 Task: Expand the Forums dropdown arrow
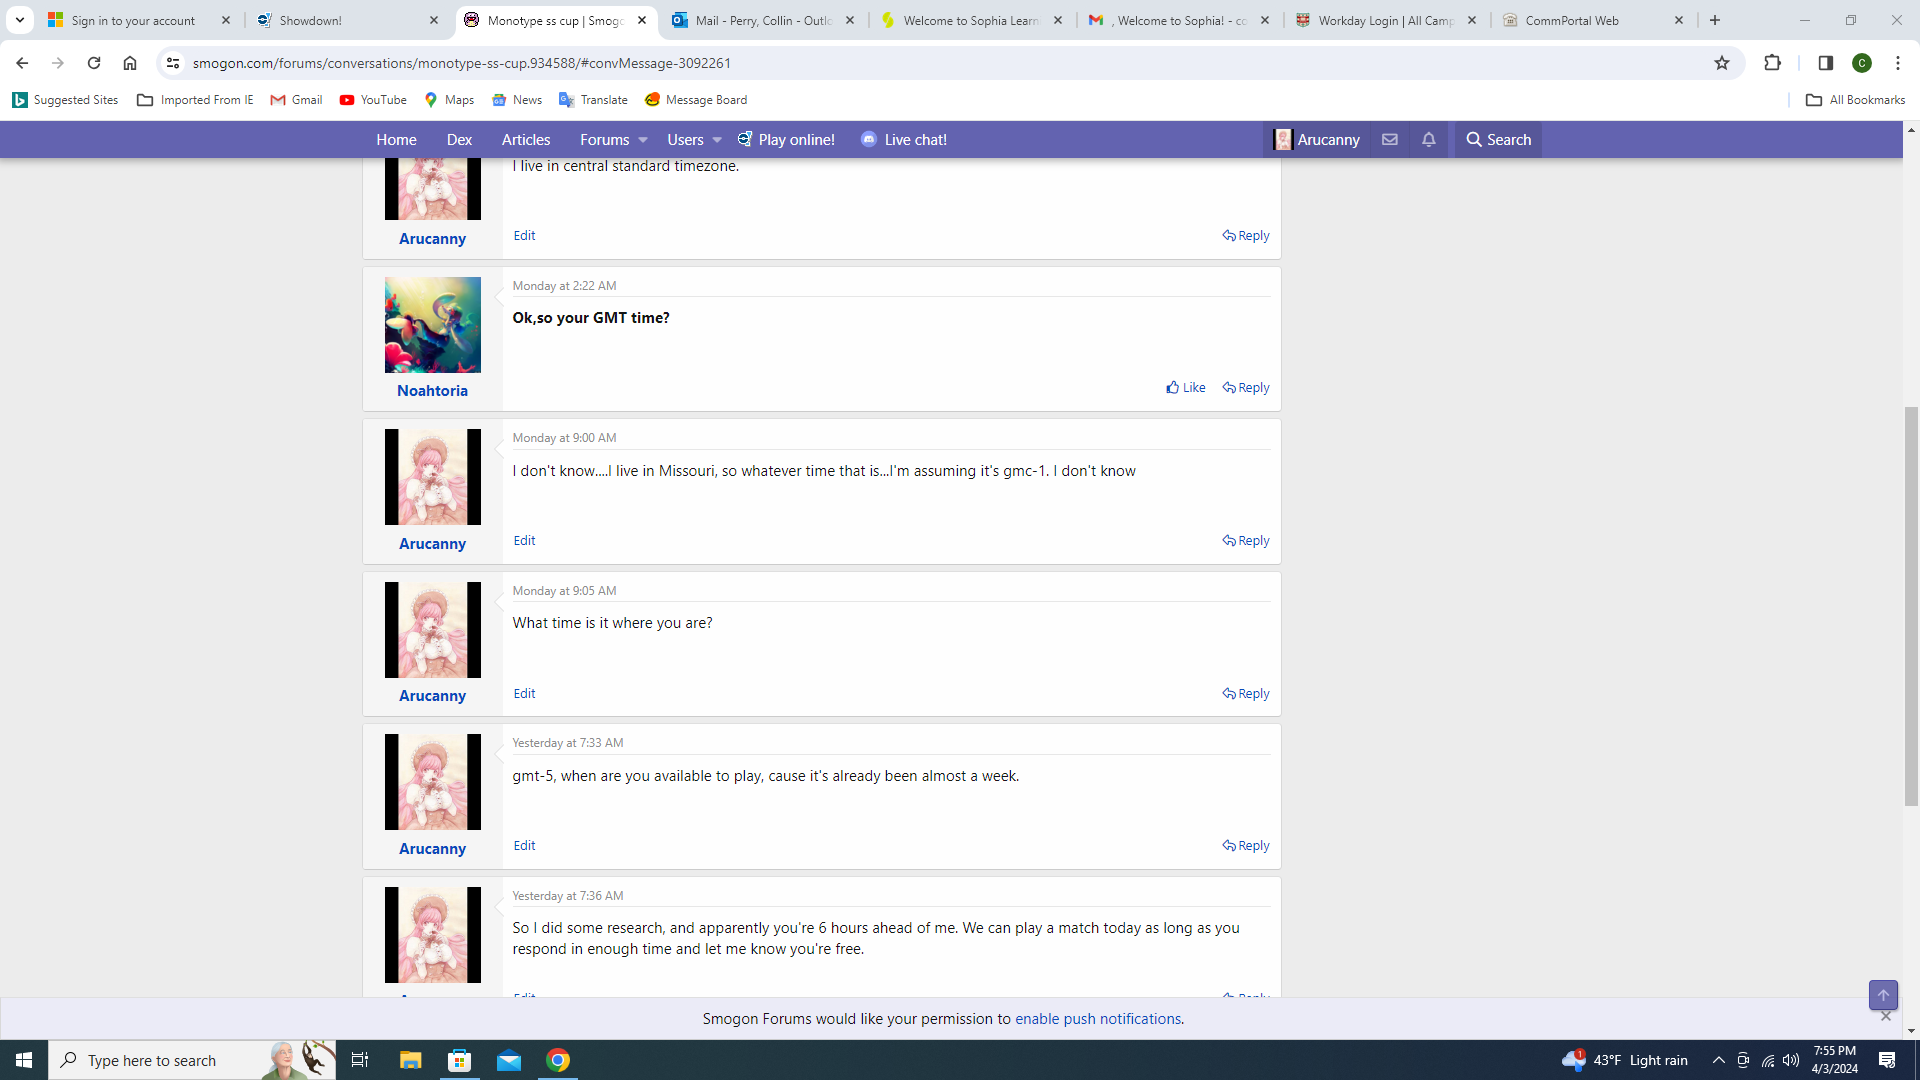click(x=643, y=140)
